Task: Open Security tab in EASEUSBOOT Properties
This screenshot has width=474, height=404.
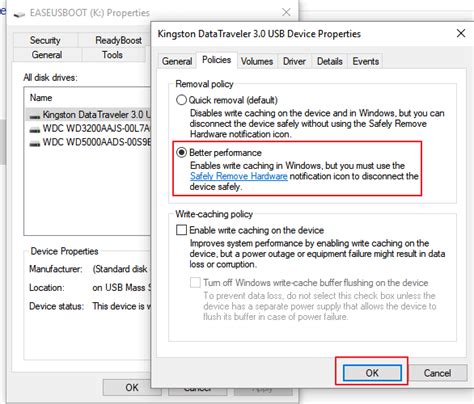Action: pos(45,40)
